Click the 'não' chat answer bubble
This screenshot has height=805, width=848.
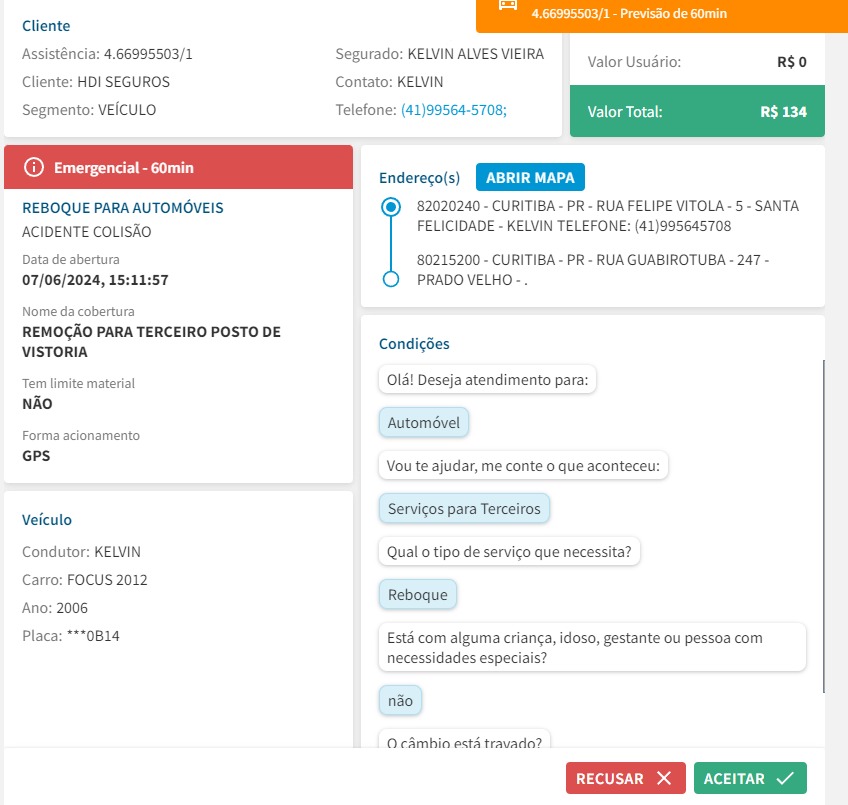pyautogui.click(x=400, y=701)
